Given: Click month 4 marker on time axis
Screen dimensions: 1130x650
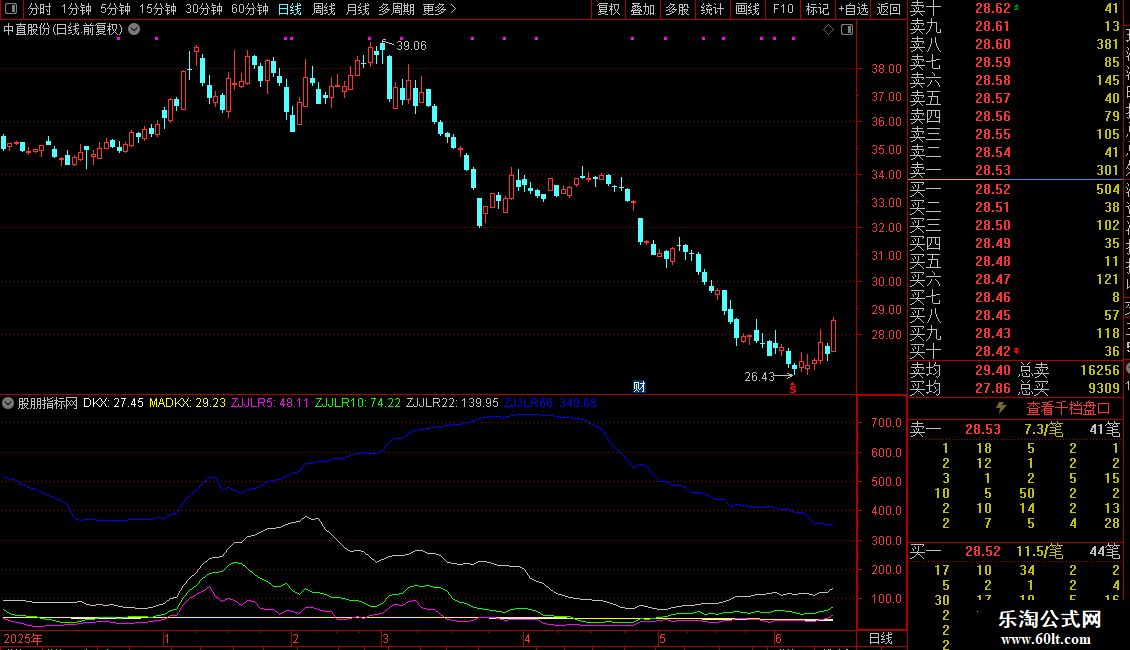Looking at the screenshot, I should pos(527,638).
